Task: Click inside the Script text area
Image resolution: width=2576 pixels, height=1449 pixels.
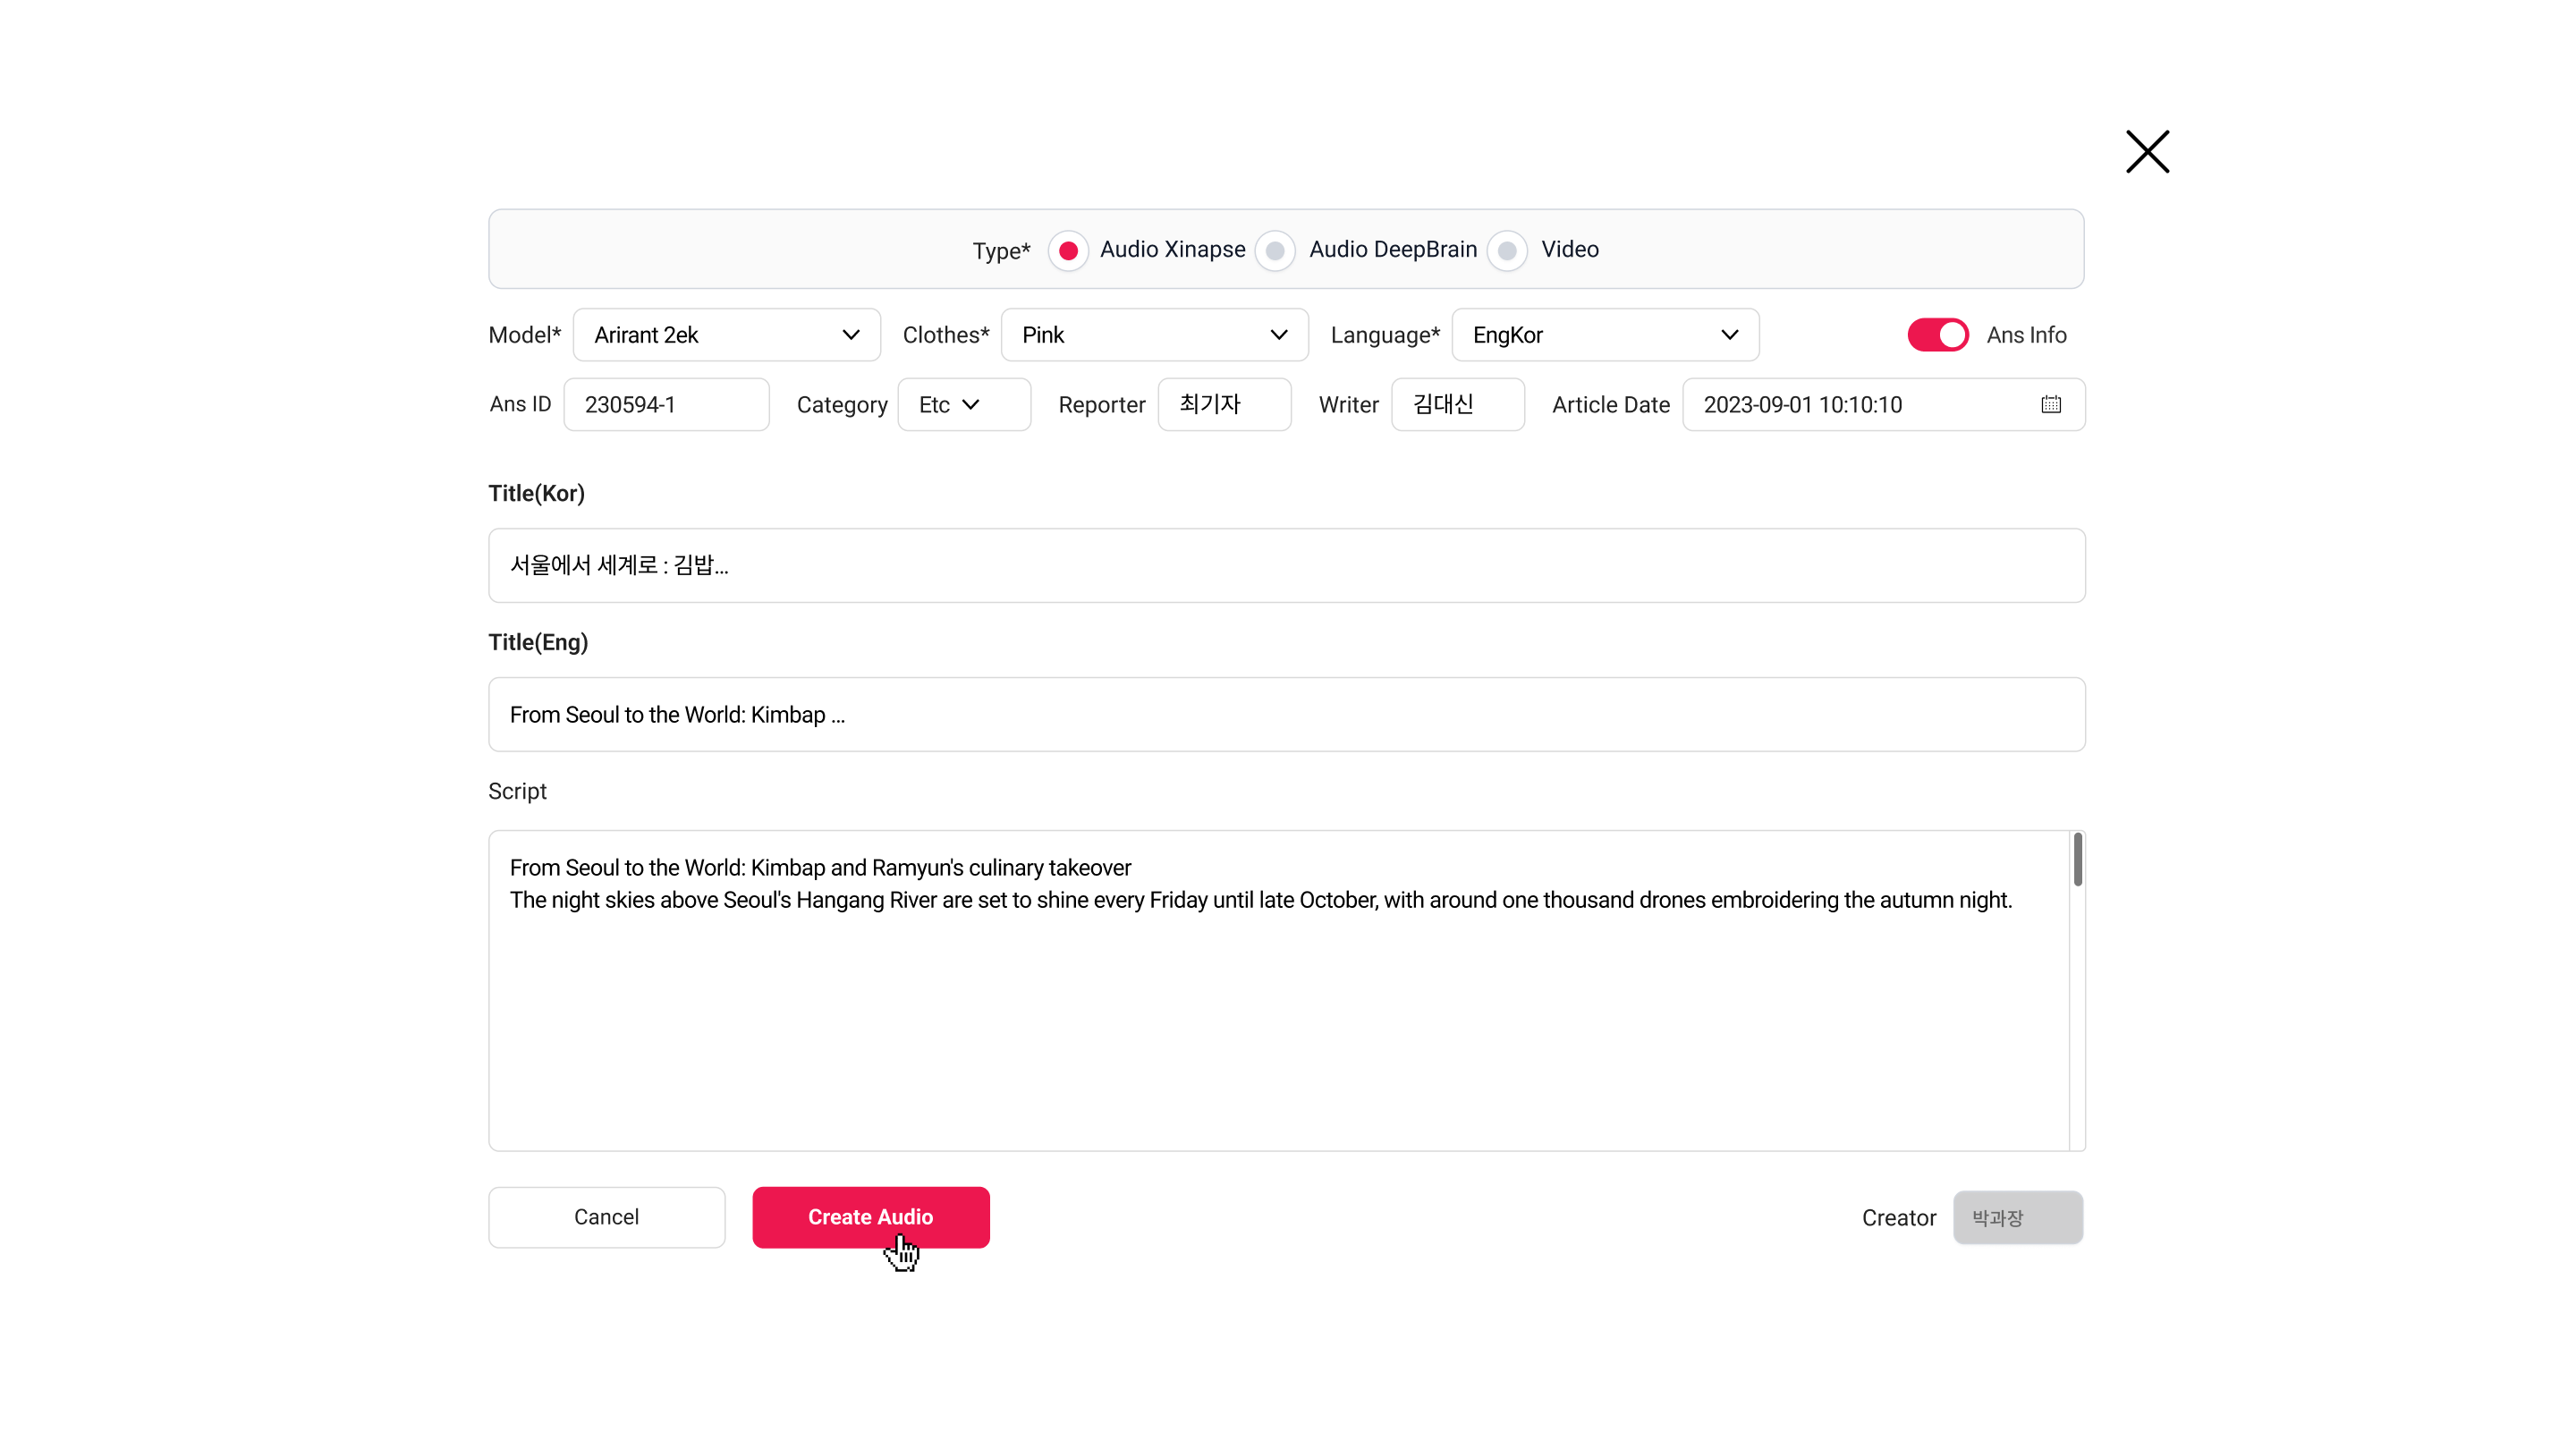Action: (x=1276, y=1020)
